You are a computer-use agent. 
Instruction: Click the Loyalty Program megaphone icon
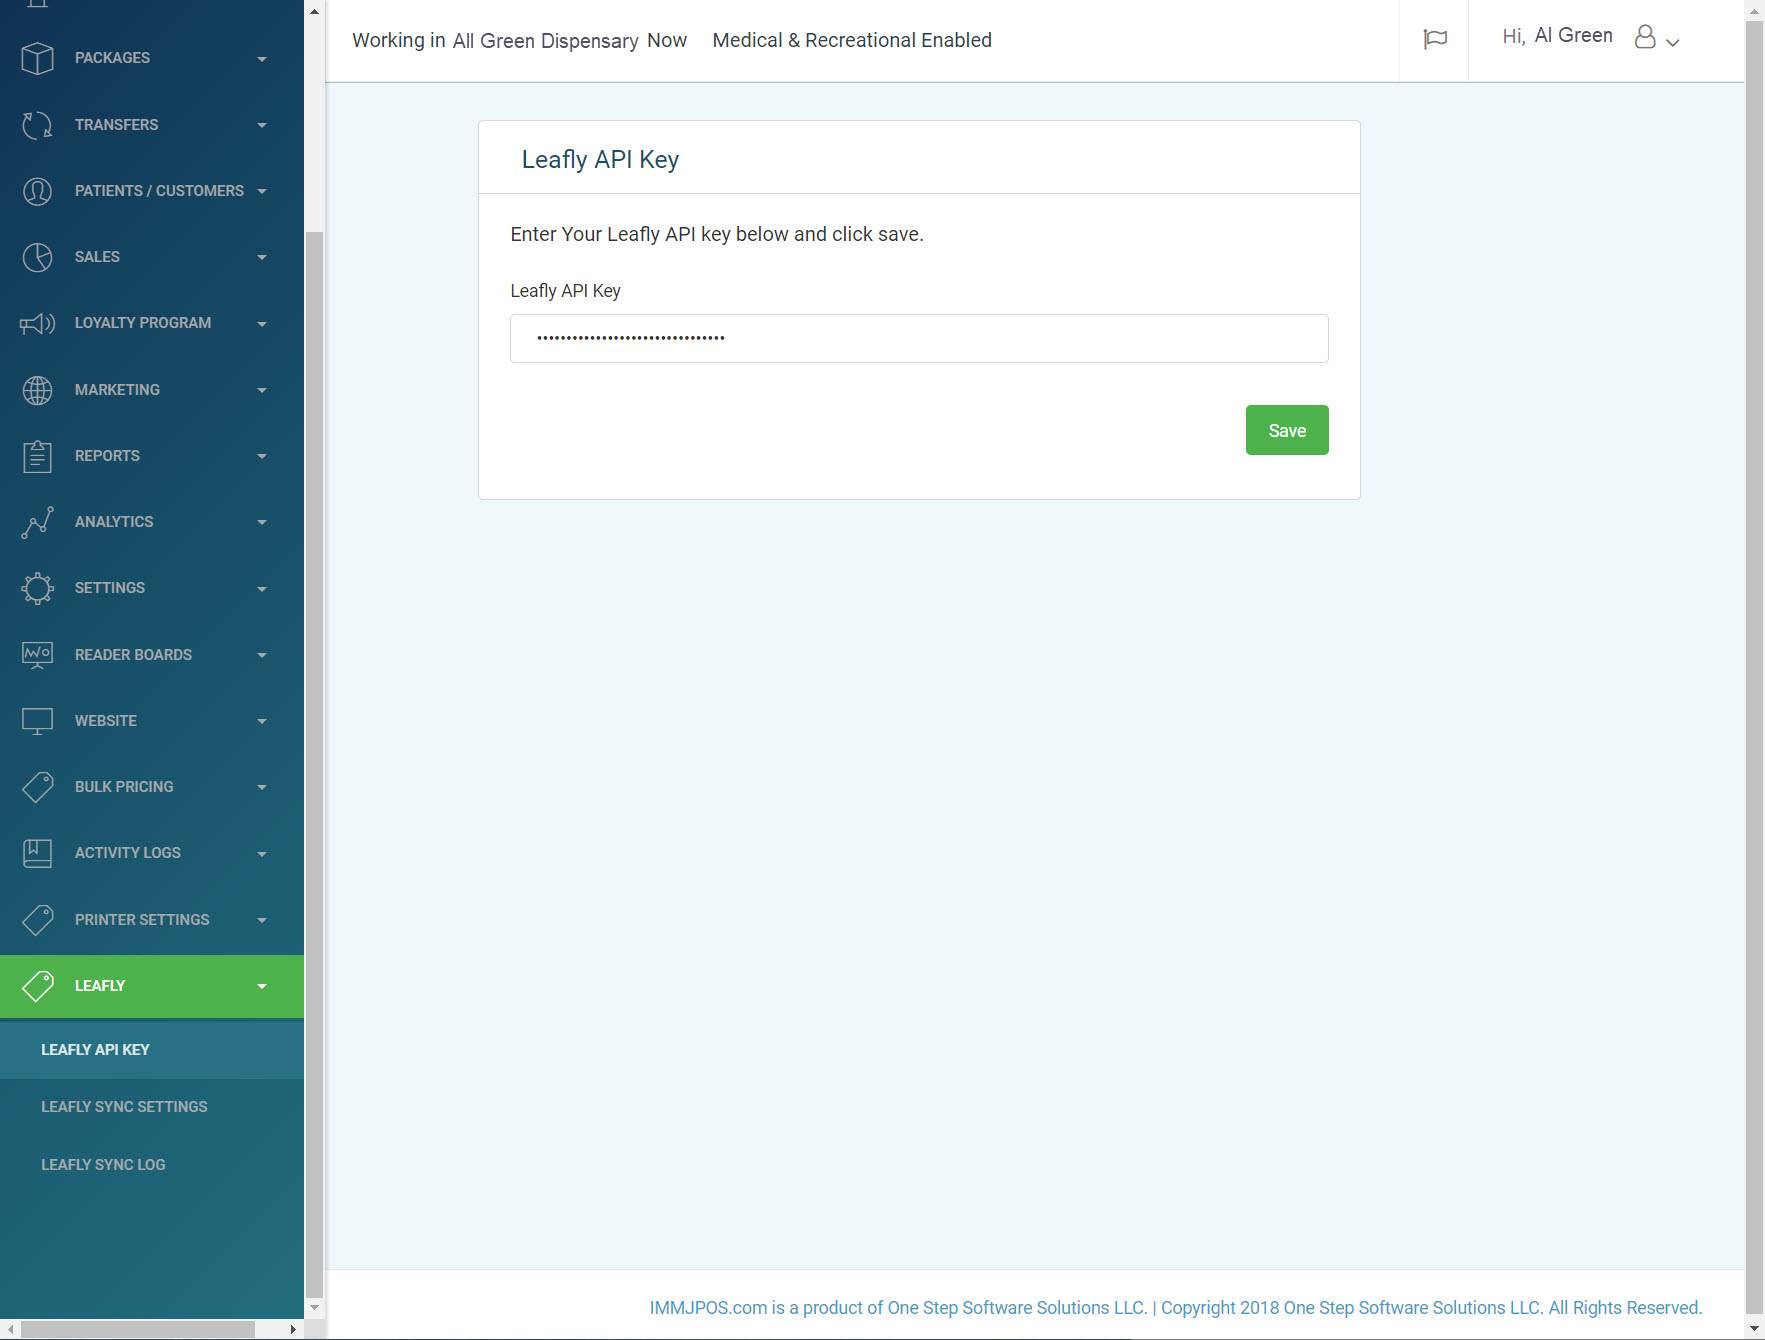37,323
